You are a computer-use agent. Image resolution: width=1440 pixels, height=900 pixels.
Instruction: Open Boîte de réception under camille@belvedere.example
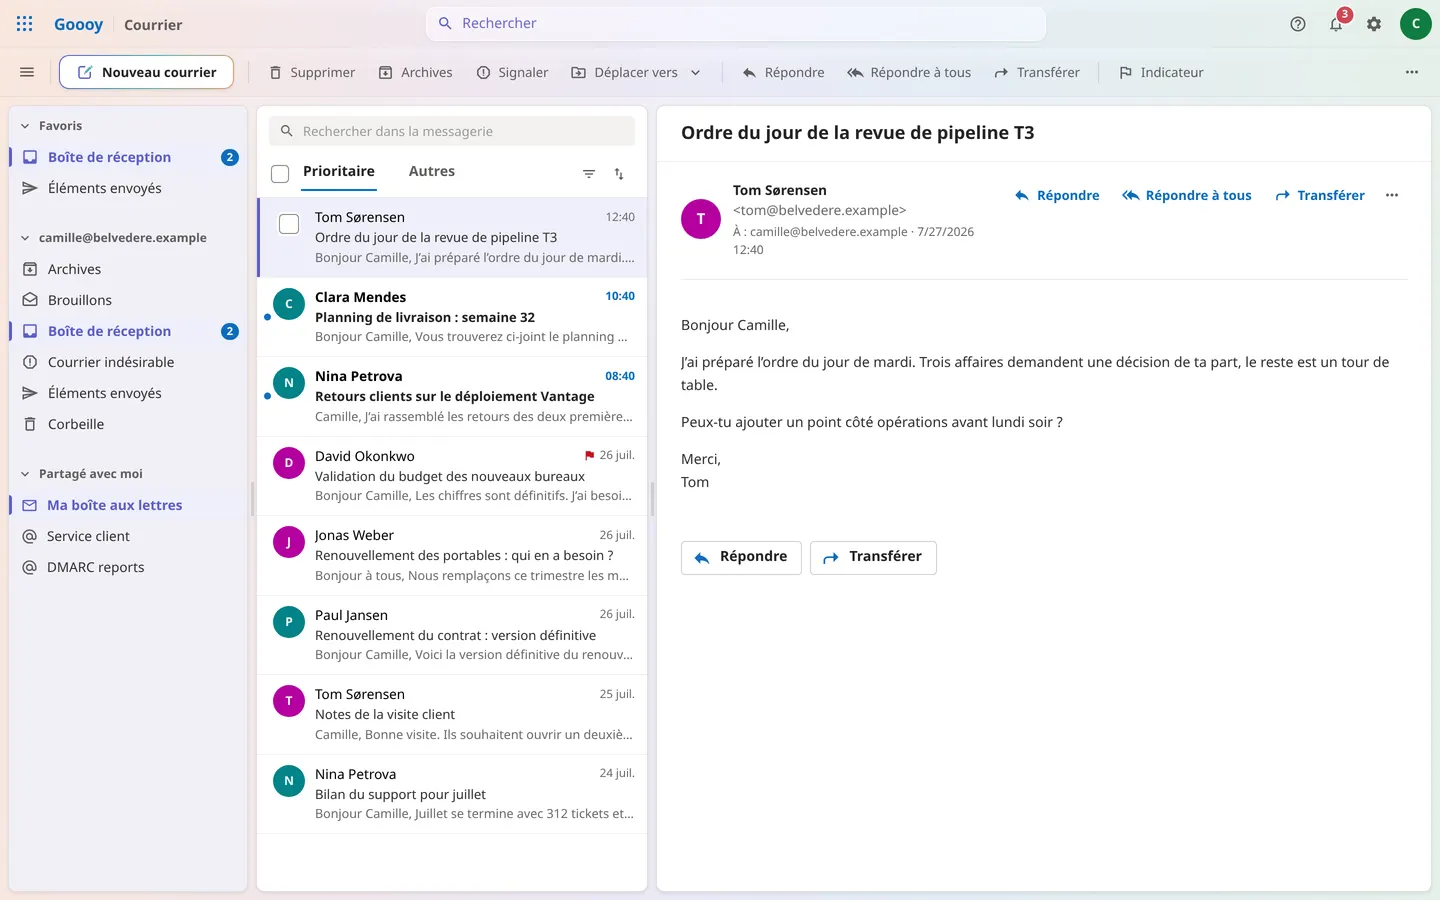128,331
